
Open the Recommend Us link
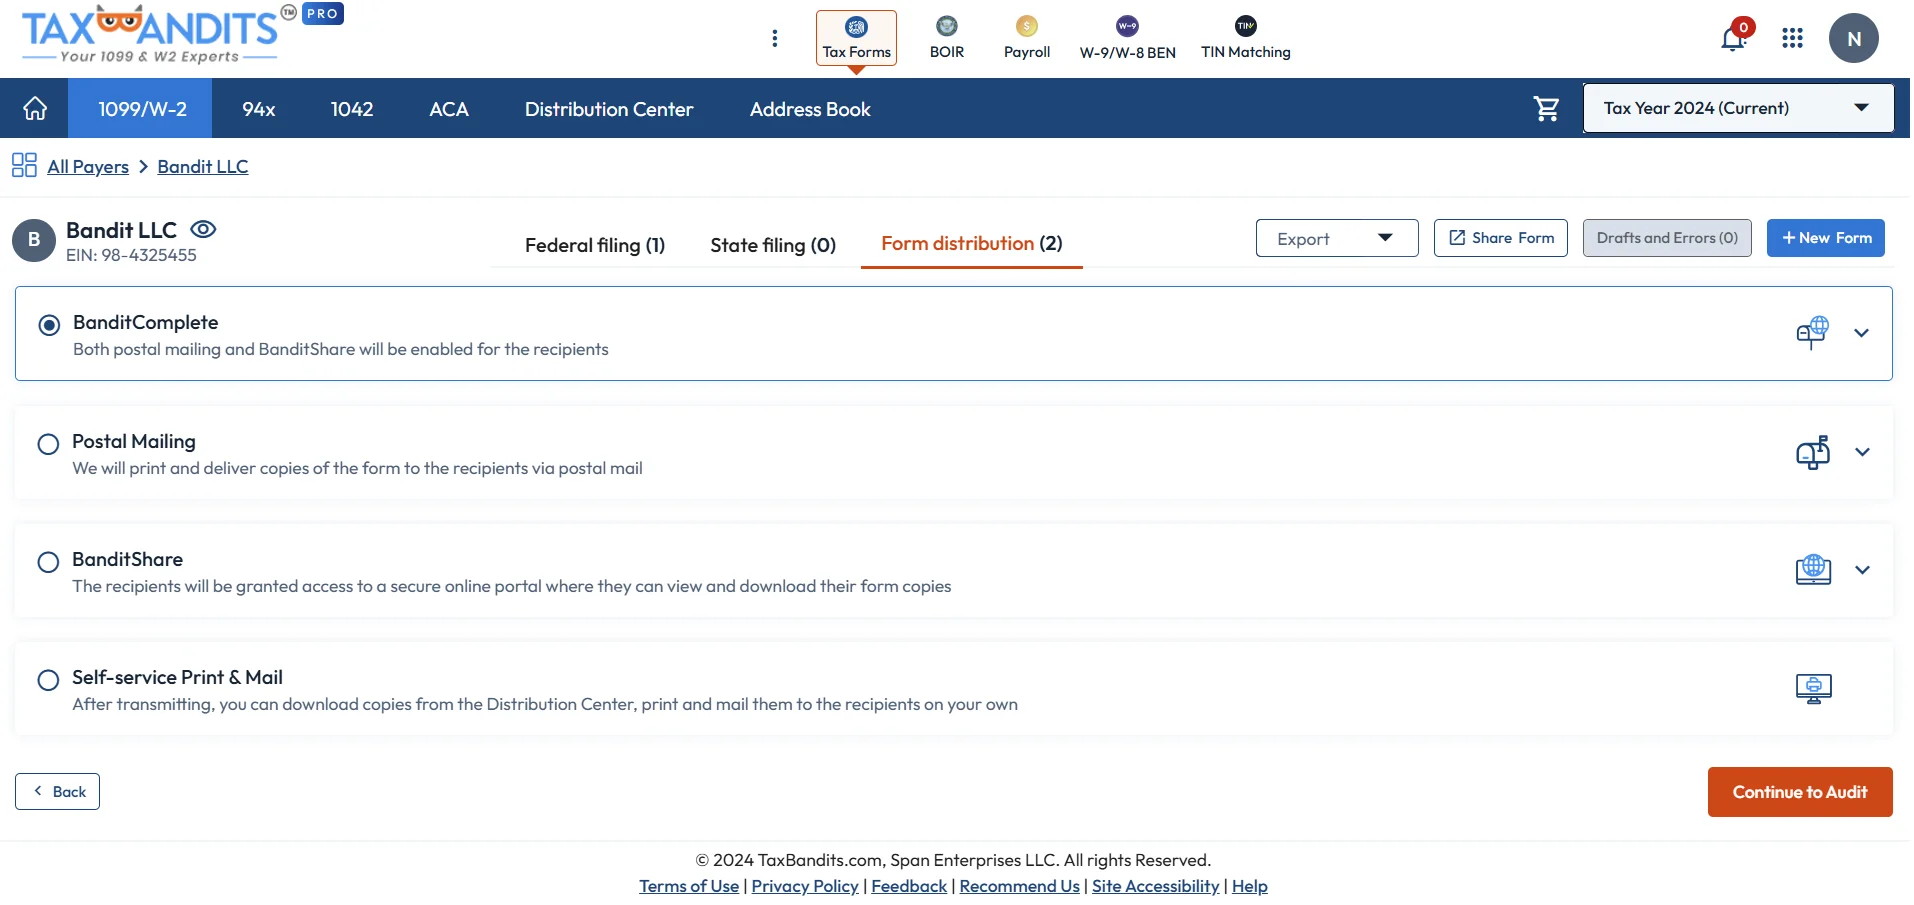pos(1019,886)
